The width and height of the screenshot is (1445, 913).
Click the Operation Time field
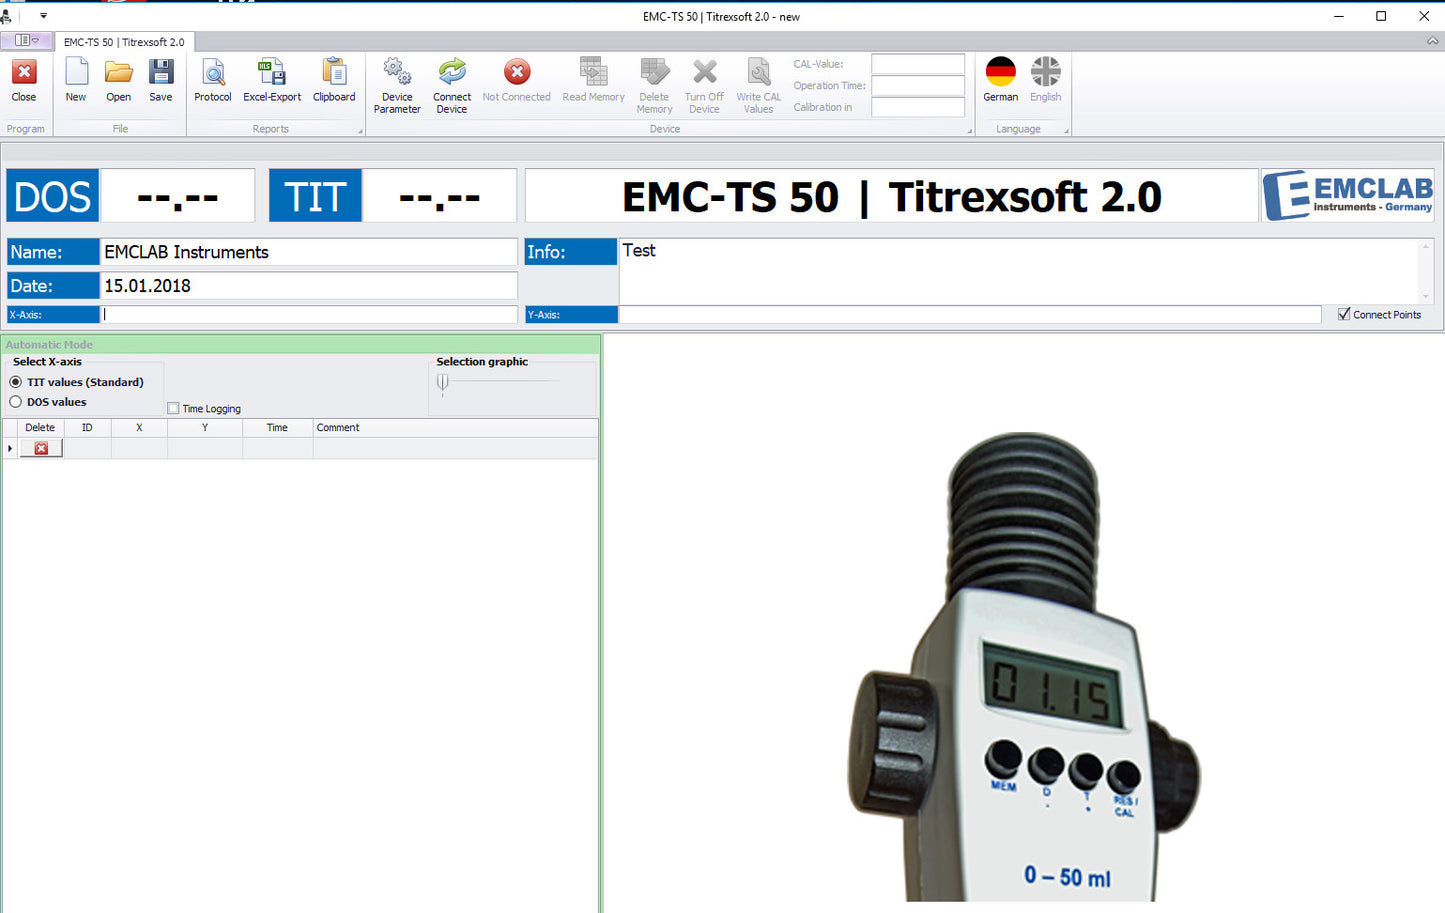[x=917, y=86]
